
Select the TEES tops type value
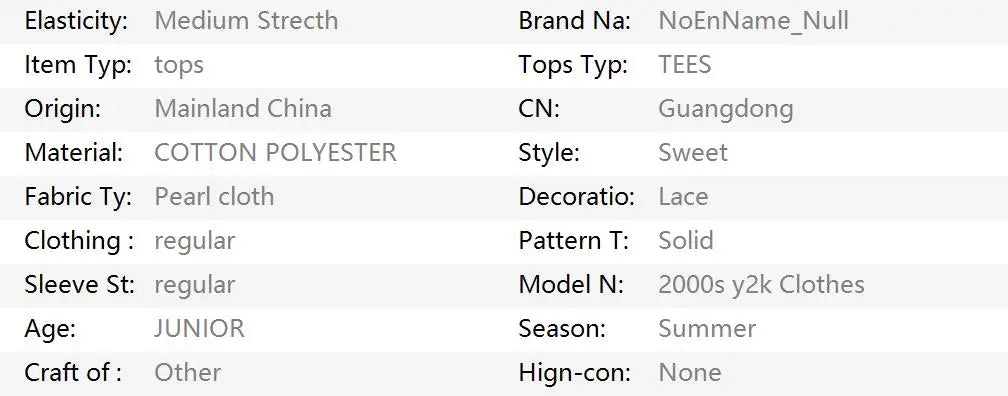point(685,65)
